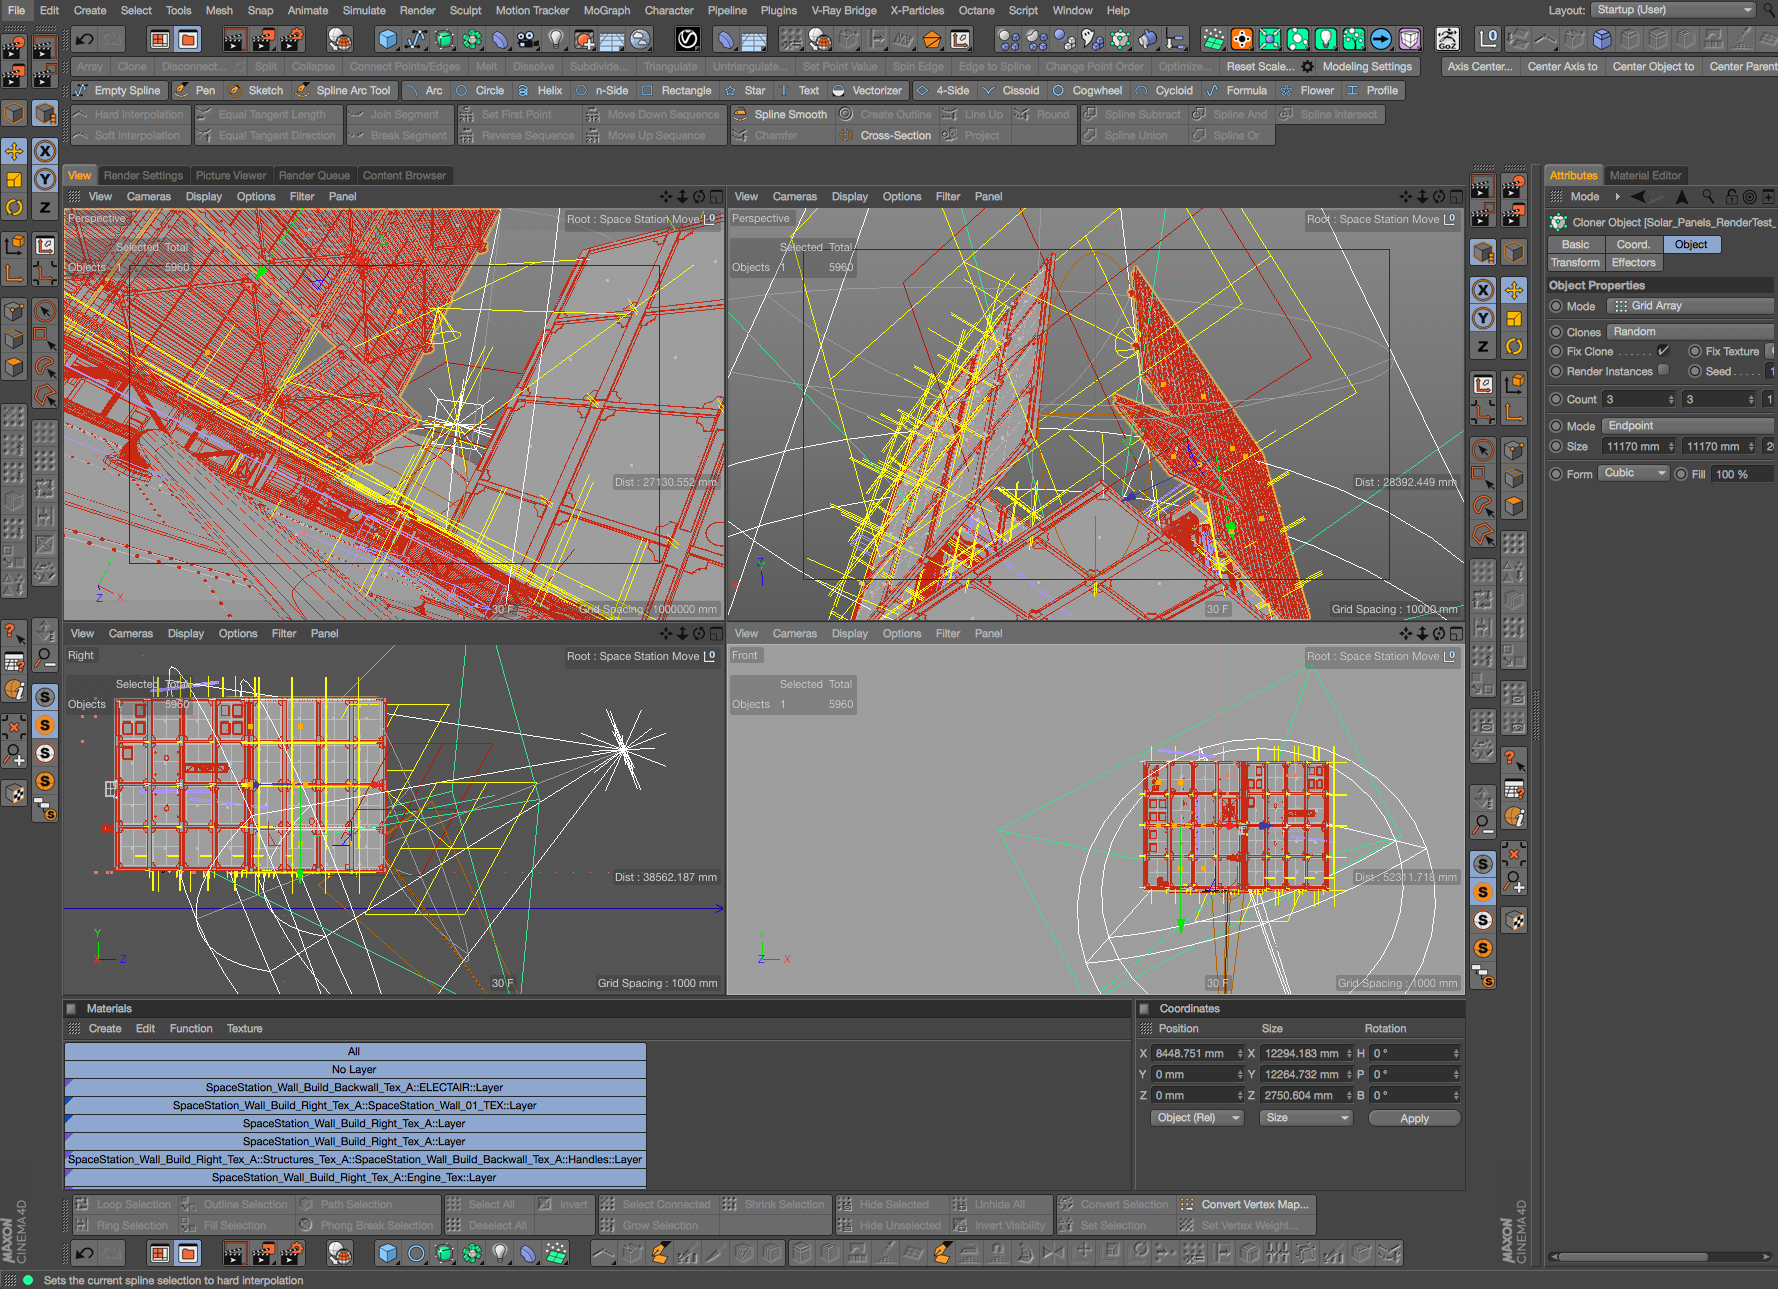The image size is (1778, 1289).
Task: Click the V-Ray Bridge icon in the top toolbar
Action: click(x=688, y=39)
